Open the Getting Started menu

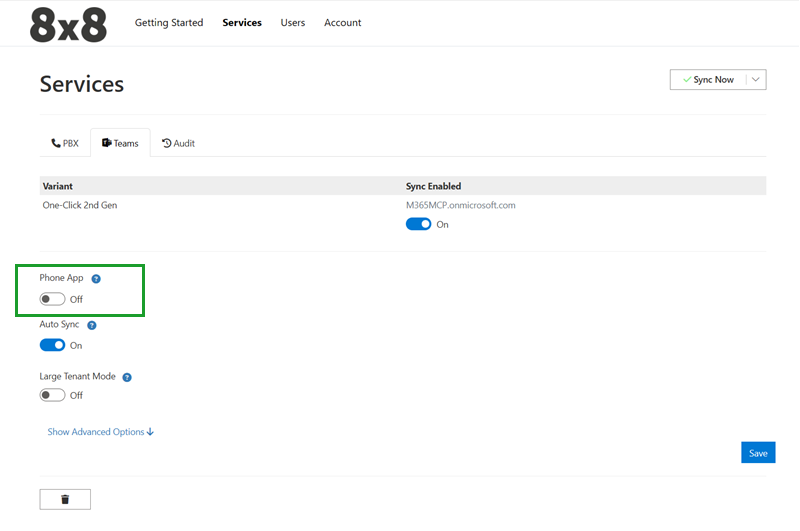(x=169, y=23)
